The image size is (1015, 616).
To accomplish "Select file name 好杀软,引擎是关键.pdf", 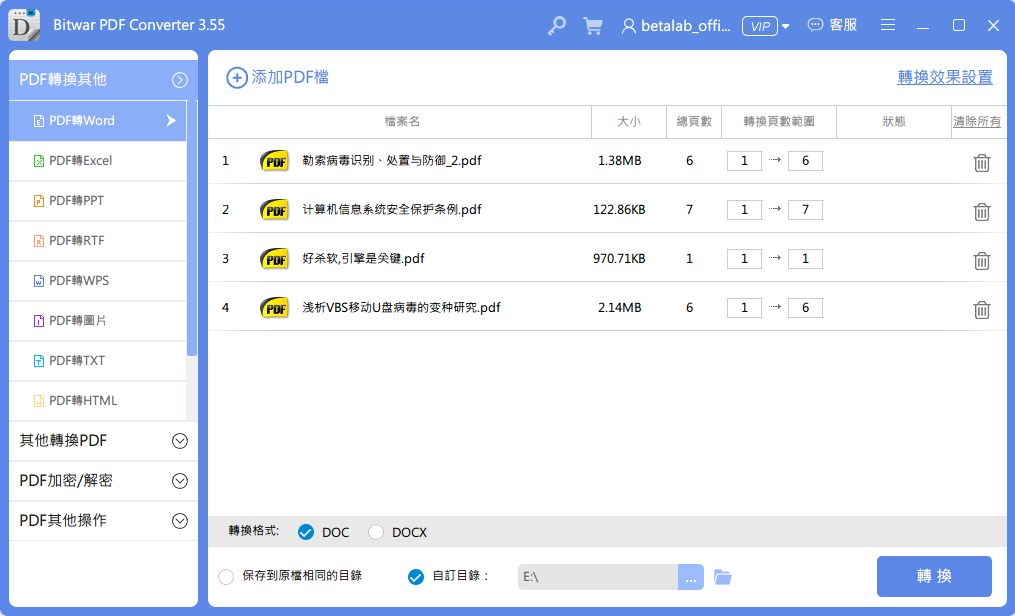I will click(363, 259).
